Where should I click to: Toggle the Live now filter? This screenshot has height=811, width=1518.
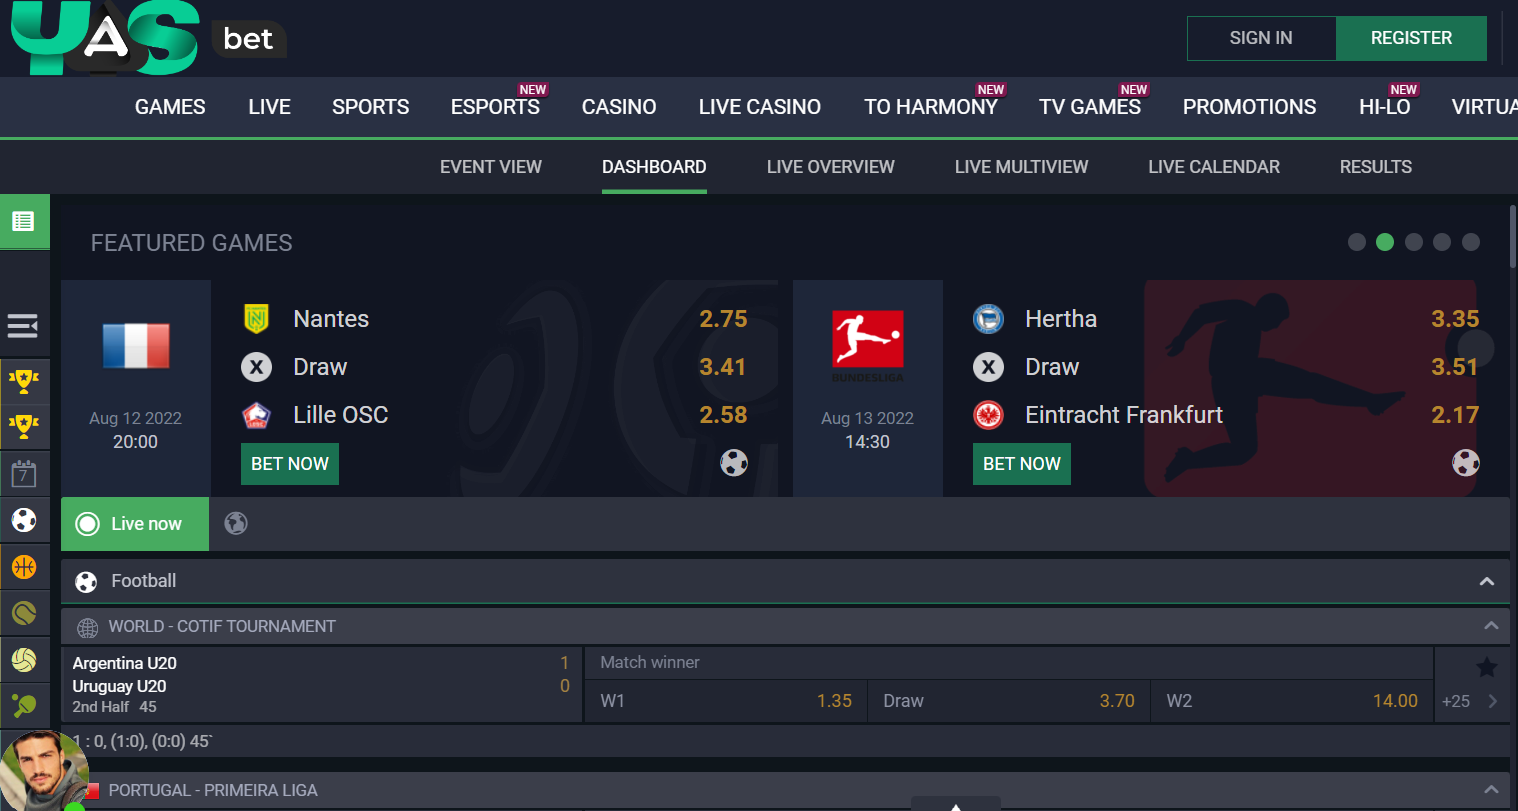(x=135, y=524)
